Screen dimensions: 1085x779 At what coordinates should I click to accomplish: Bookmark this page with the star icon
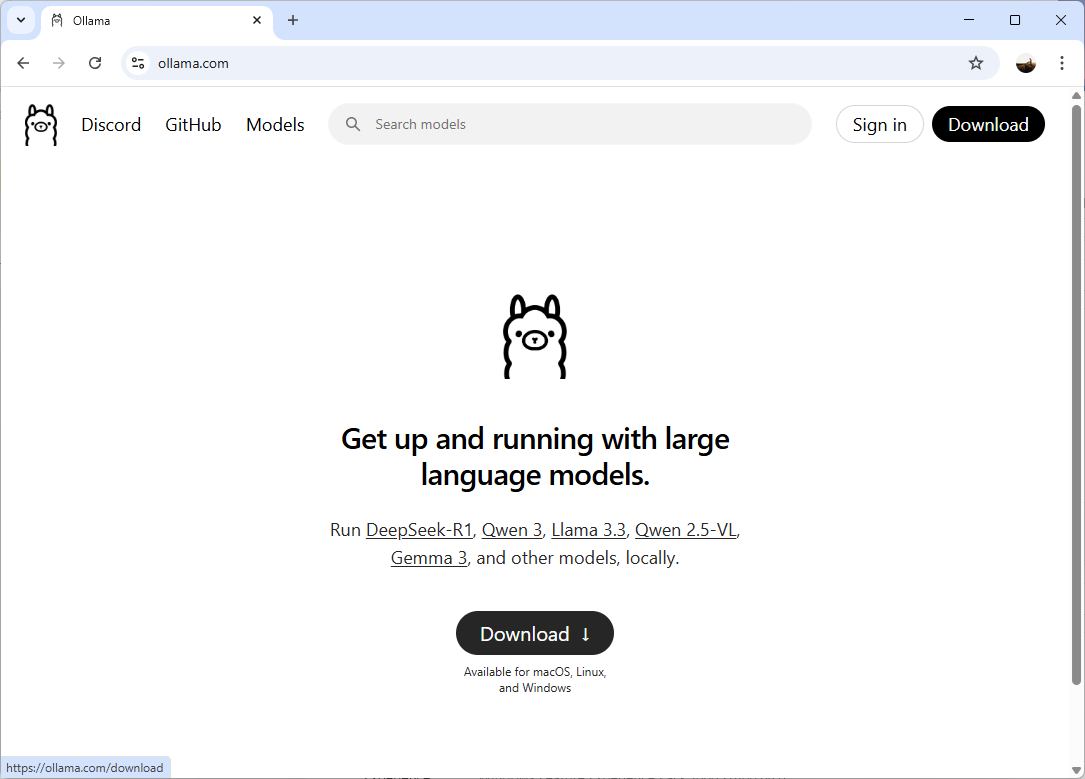tap(976, 63)
